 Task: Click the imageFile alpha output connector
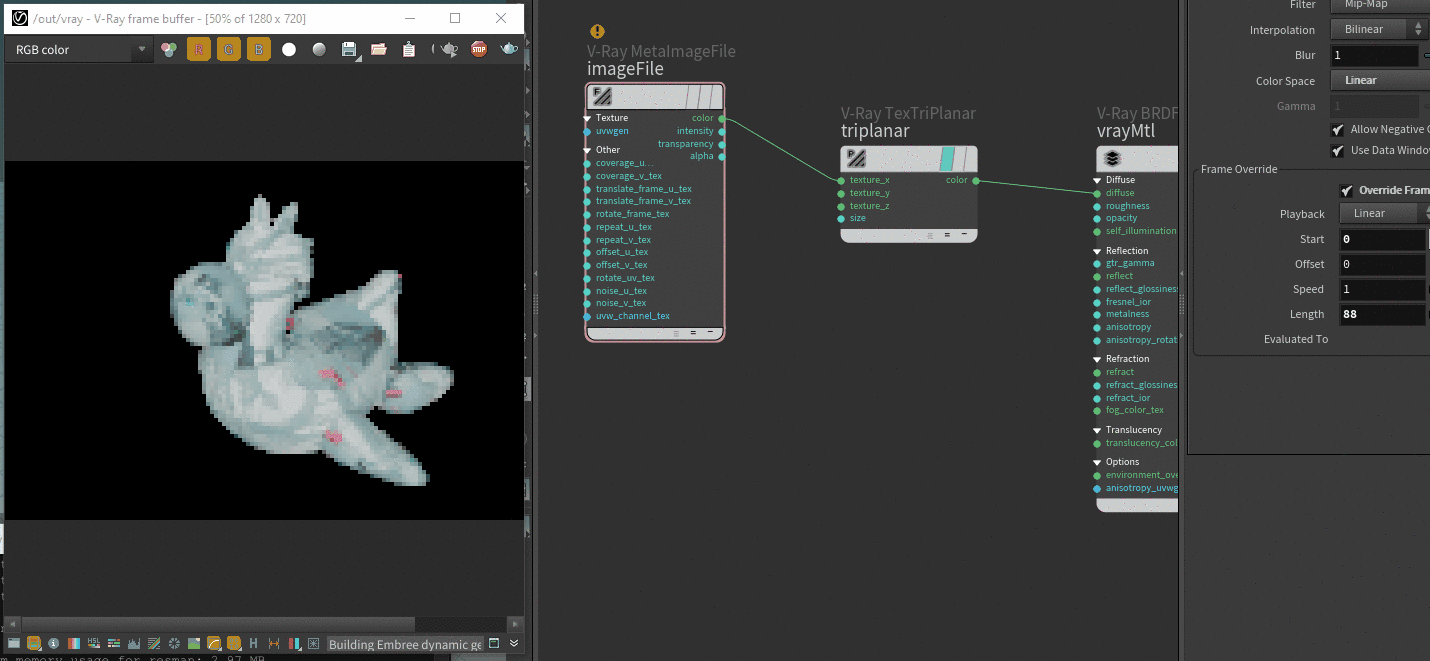(722, 156)
